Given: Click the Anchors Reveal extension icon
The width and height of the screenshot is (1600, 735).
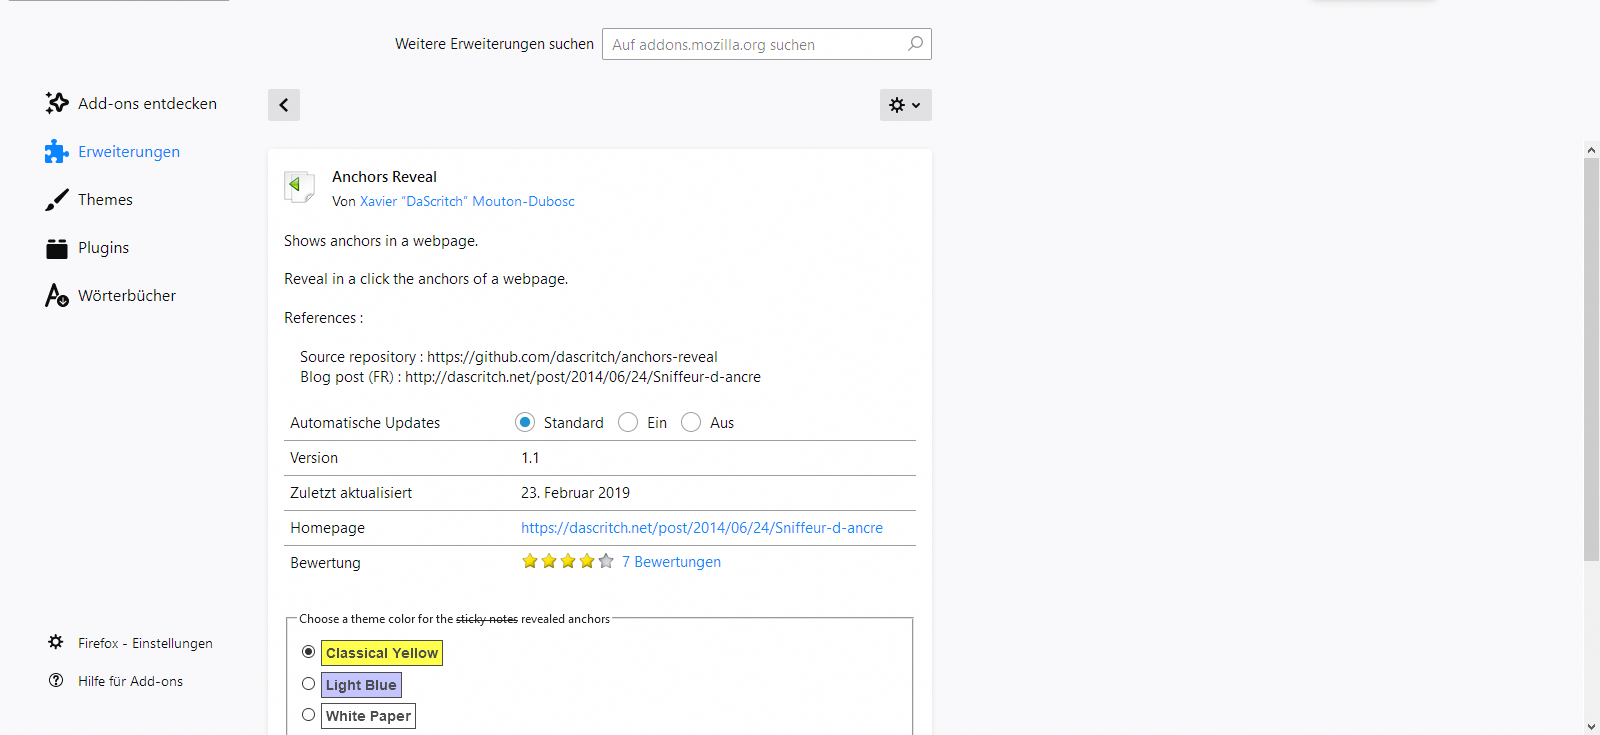Looking at the screenshot, I should pyautogui.click(x=299, y=187).
